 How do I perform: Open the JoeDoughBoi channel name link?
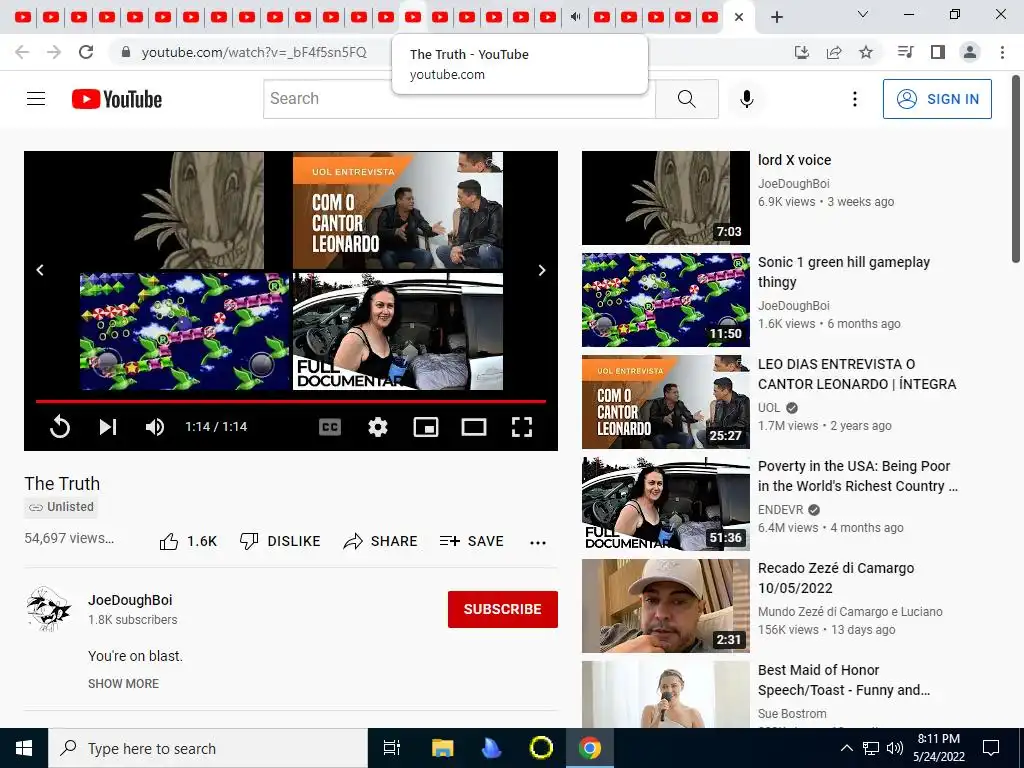point(130,600)
